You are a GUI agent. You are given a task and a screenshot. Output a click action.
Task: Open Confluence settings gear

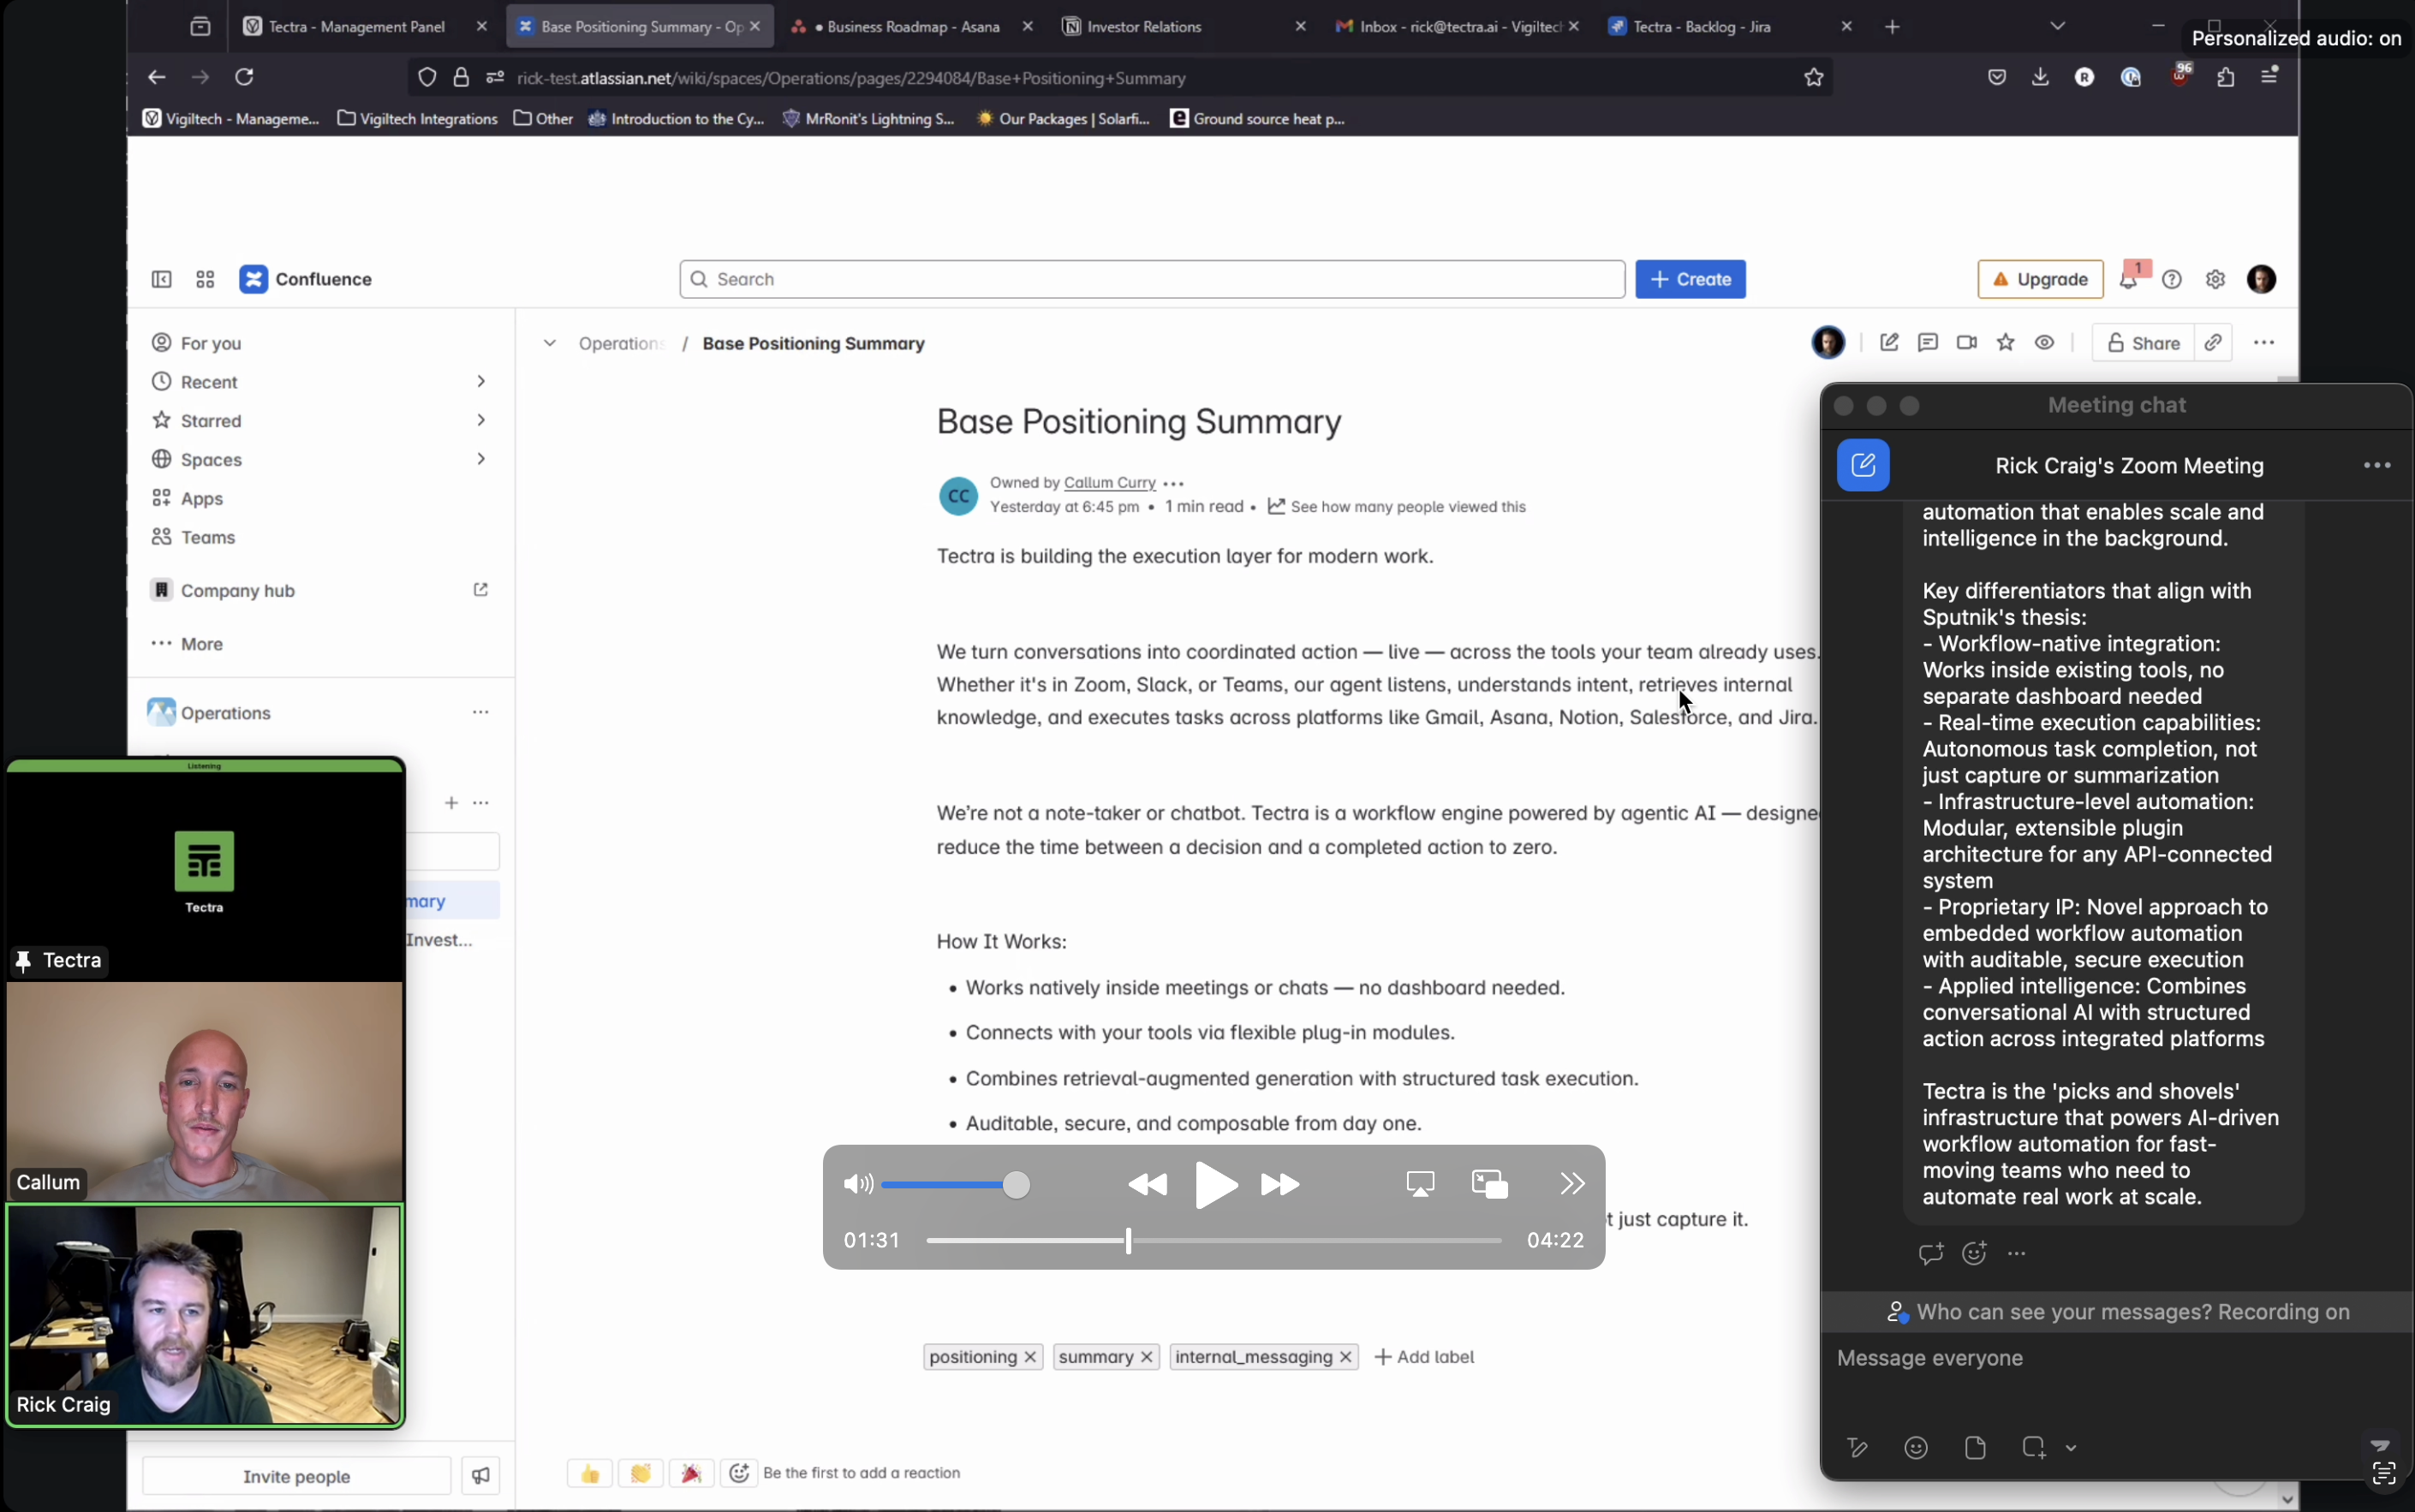click(x=2215, y=280)
